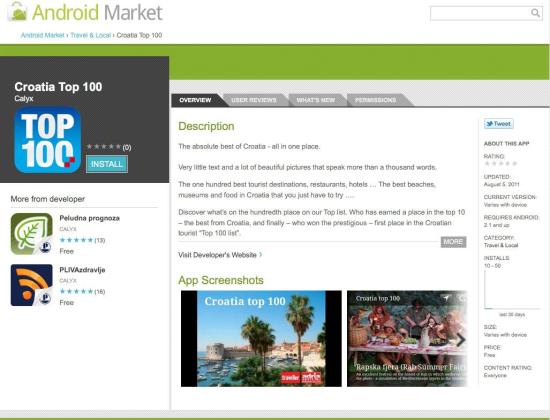Click the installs graph in sidebar
Image resolution: width=550 pixels, height=420 pixels.
[x=511, y=290]
